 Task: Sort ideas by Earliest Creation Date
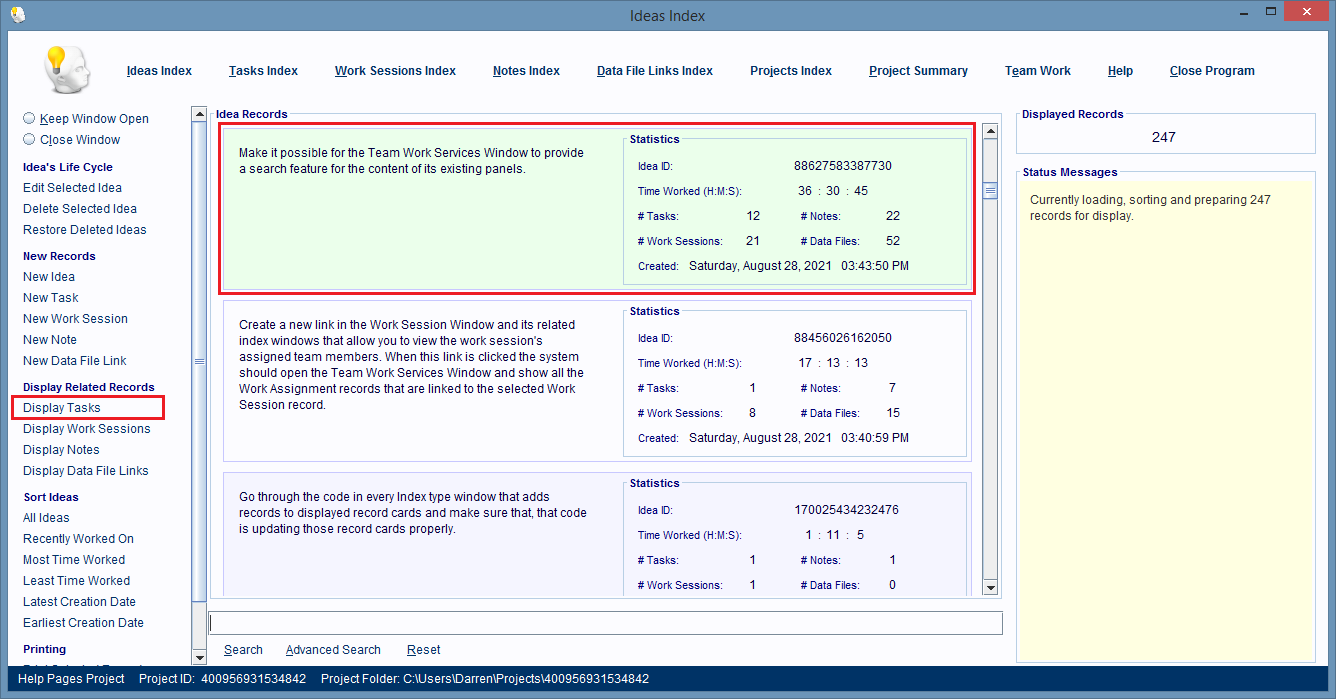(83, 623)
